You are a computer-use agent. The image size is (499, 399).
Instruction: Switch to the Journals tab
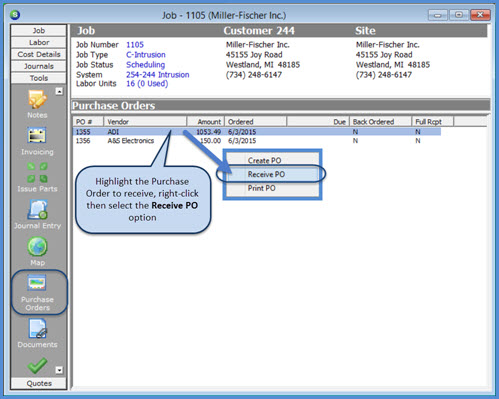[x=39, y=66]
